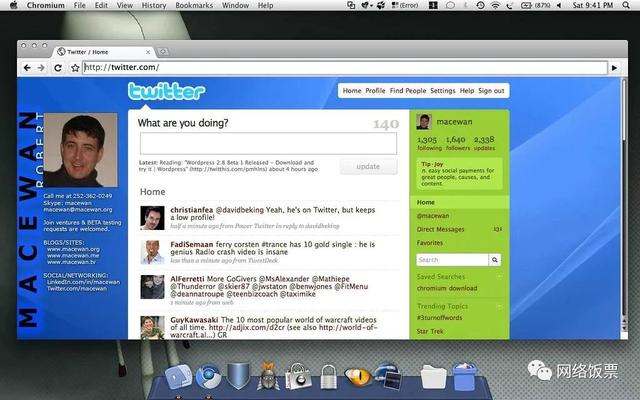Click the Twitter logo
640x400 pixels.
click(x=167, y=91)
